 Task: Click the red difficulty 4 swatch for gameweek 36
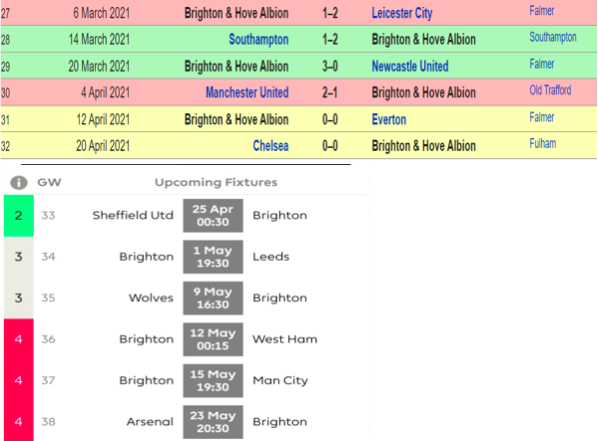tap(19, 339)
